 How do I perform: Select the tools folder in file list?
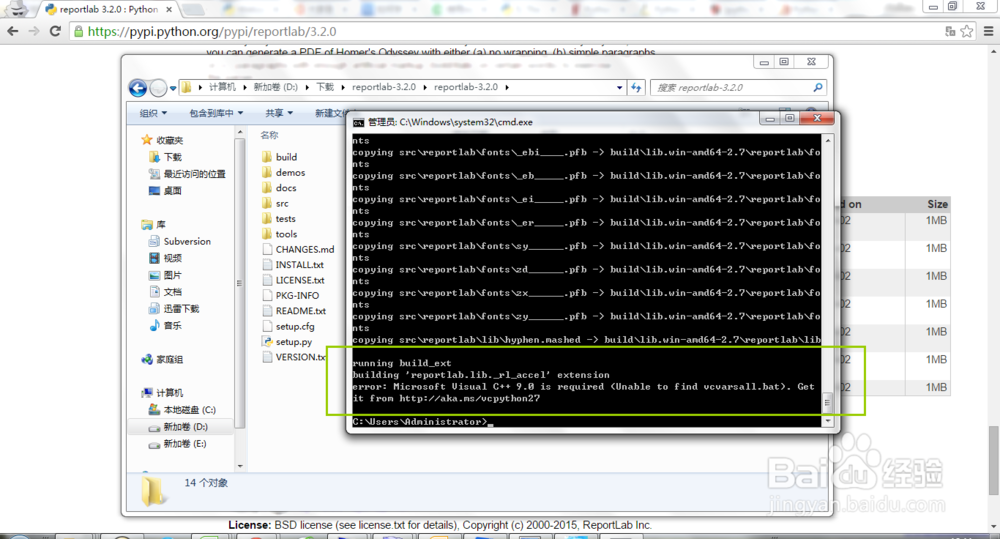coord(286,234)
